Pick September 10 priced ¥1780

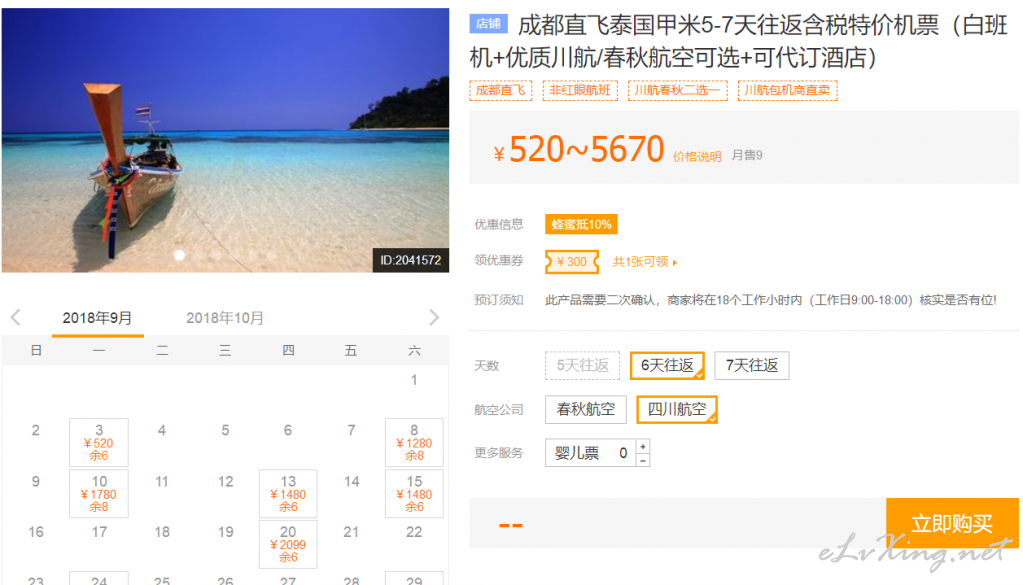click(x=99, y=494)
